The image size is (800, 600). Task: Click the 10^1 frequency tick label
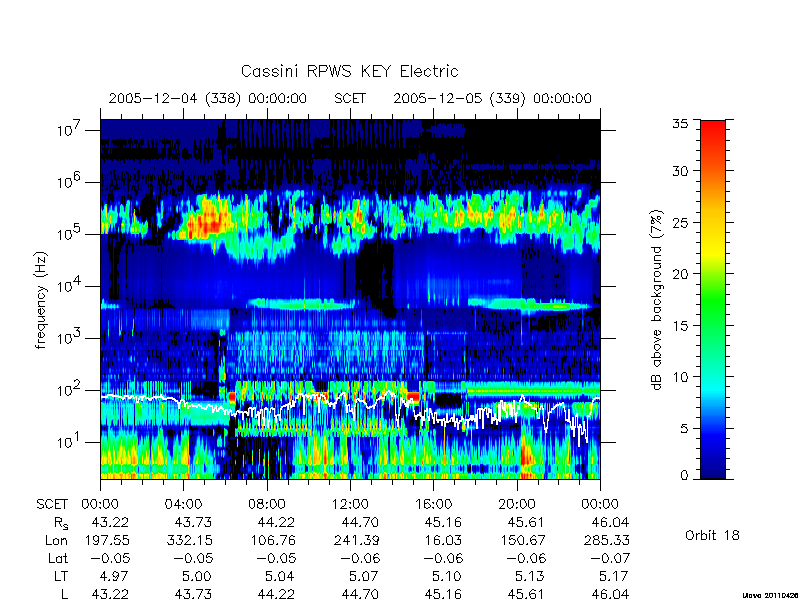coord(70,442)
